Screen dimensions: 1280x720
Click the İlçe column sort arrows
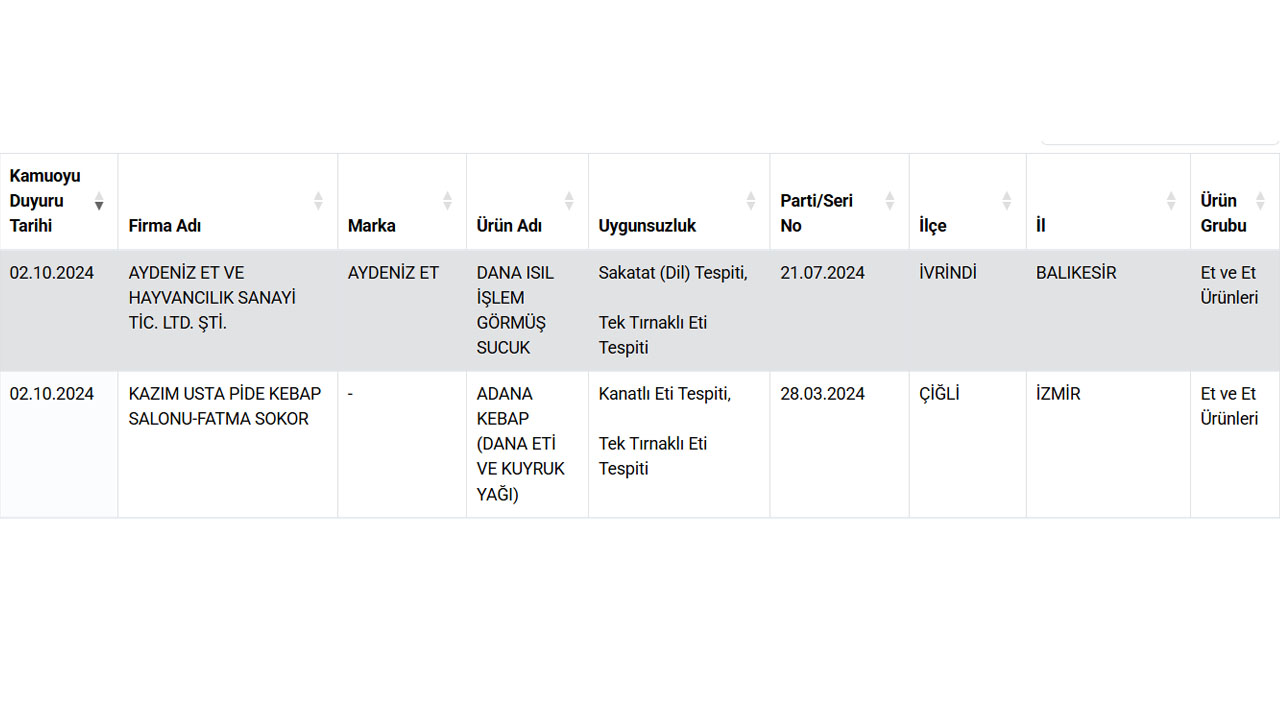point(1007,201)
